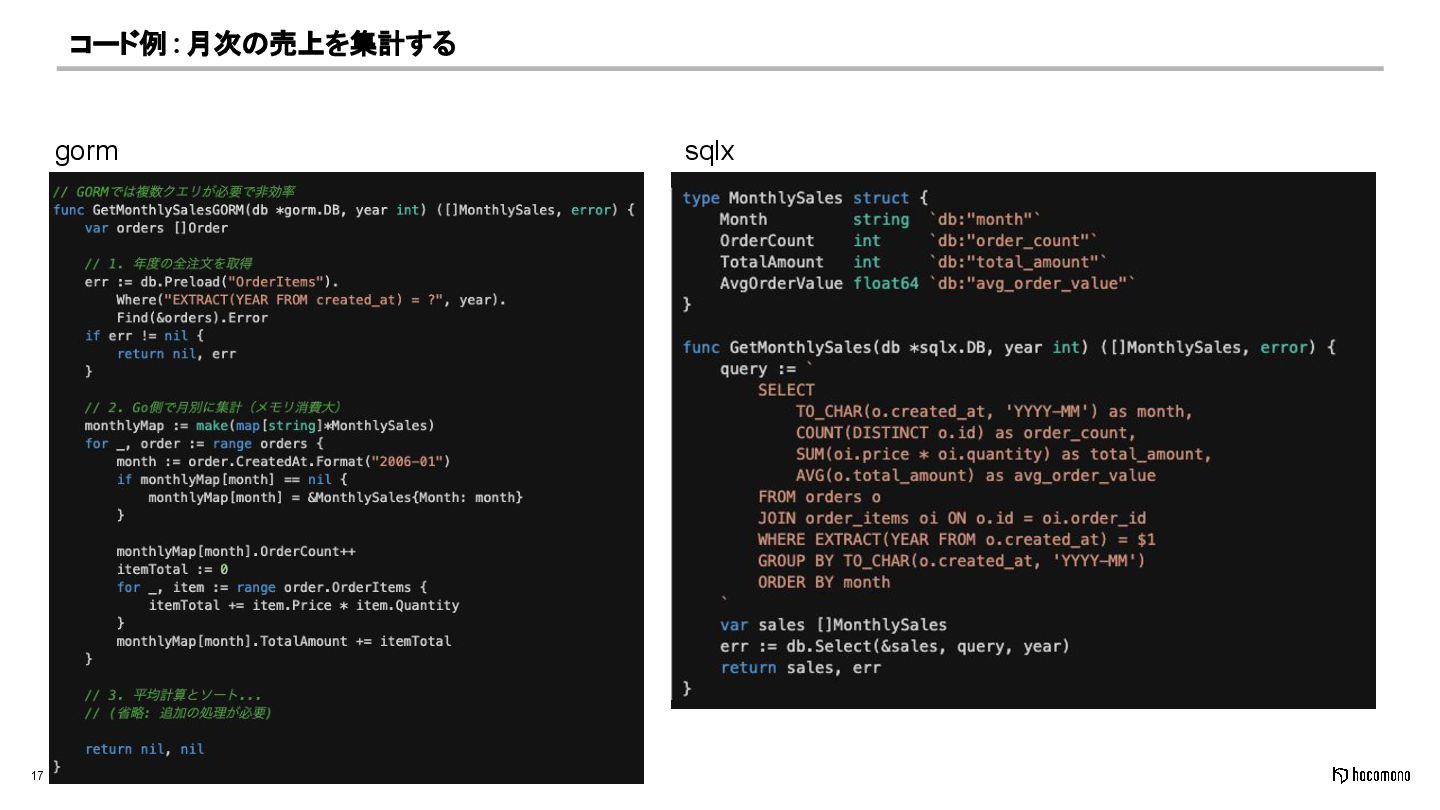
Task: Click the line 'itemTotal := 0'
Action: pos(172,570)
